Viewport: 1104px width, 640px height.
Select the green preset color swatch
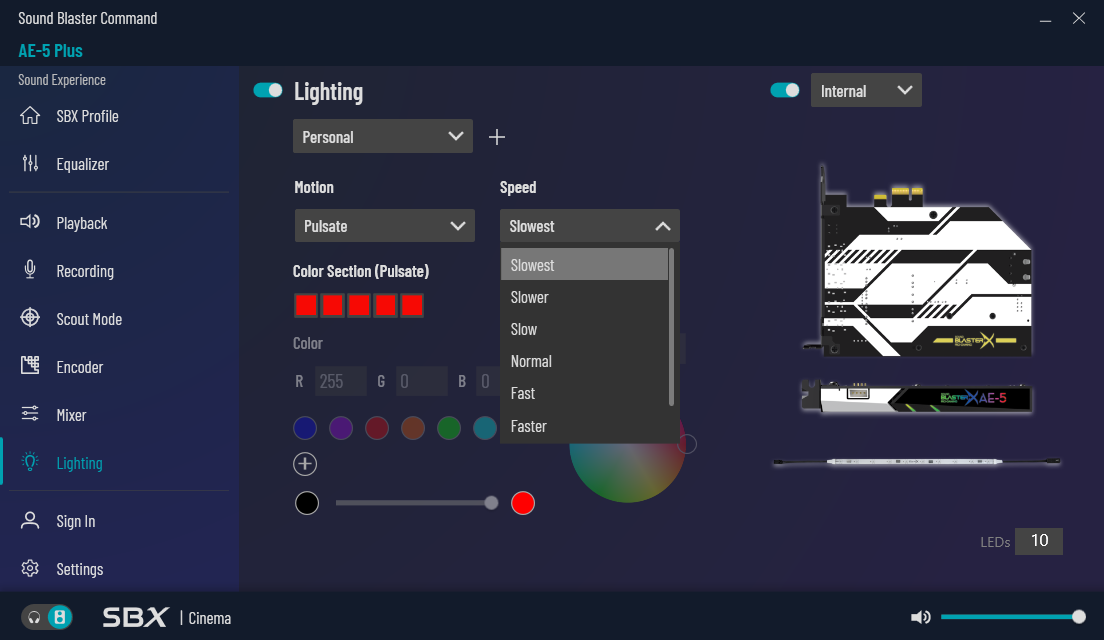pos(449,428)
